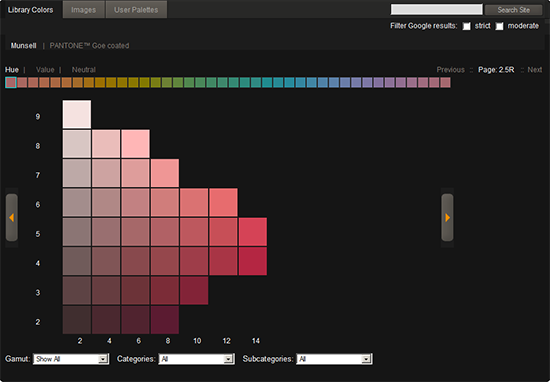
Task: Select the last hue strip swatch
Action: [445, 82]
